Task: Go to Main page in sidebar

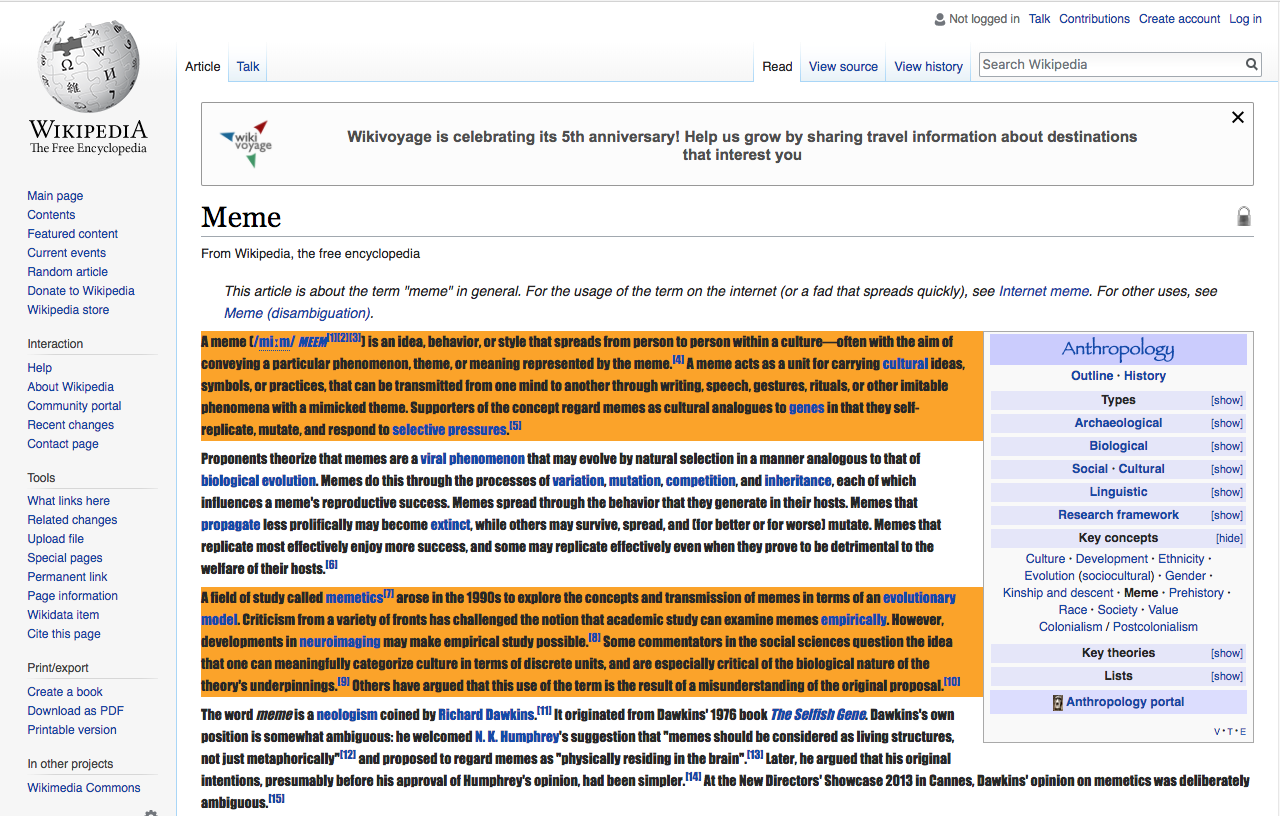Action: point(55,196)
